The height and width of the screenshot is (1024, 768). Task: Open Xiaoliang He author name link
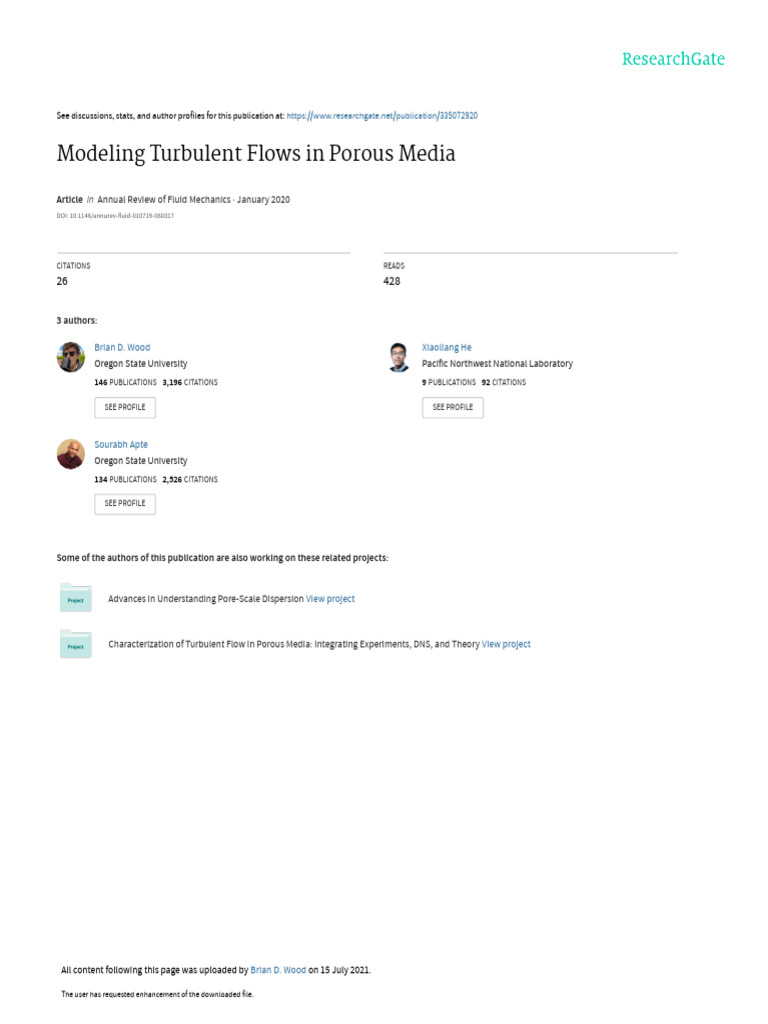click(x=447, y=348)
